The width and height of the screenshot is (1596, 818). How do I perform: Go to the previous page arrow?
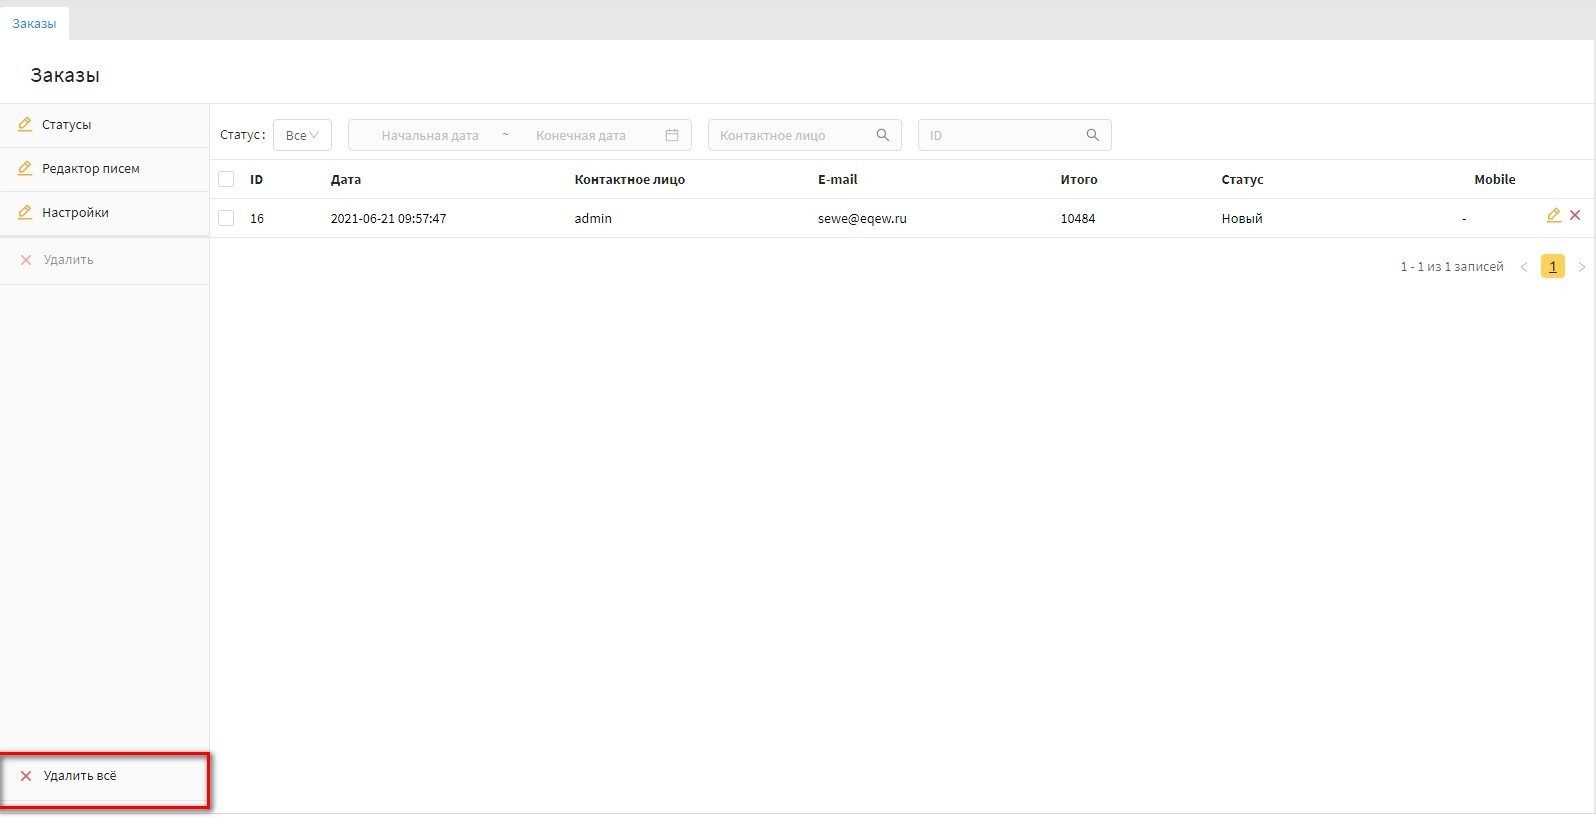pos(1524,267)
